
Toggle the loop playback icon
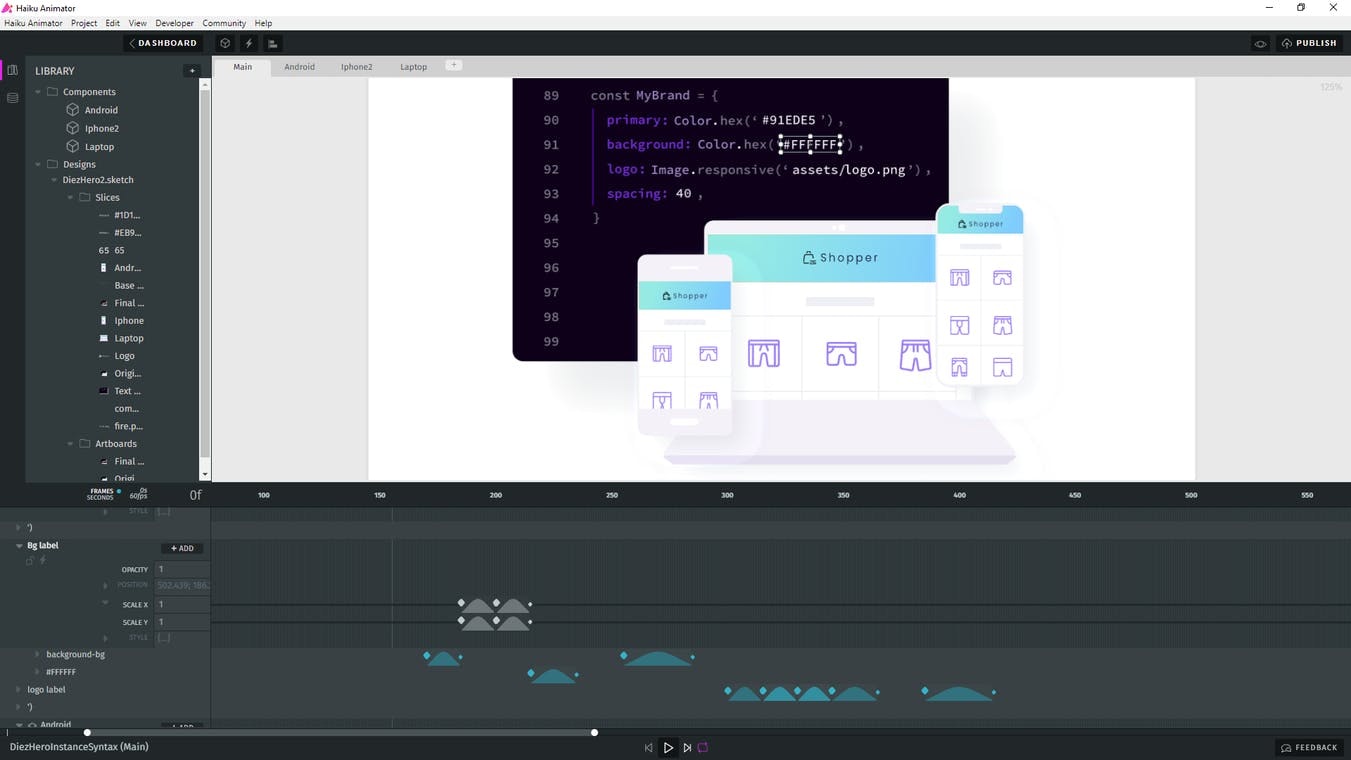point(703,747)
